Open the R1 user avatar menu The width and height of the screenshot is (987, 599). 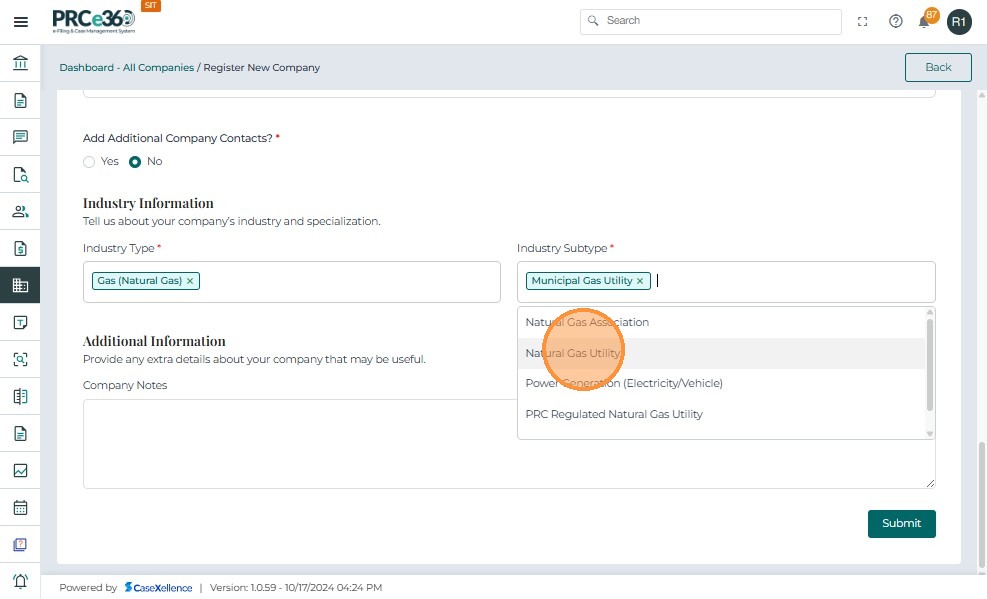(959, 22)
